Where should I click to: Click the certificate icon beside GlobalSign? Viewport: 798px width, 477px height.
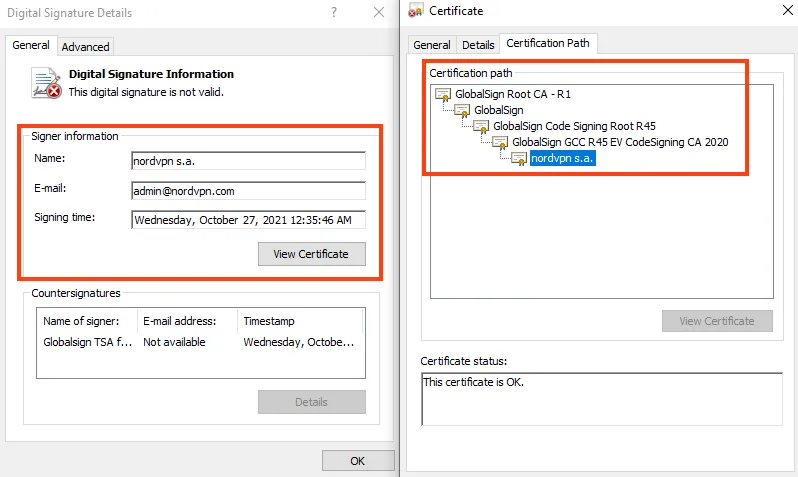pyautogui.click(x=462, y=110)
